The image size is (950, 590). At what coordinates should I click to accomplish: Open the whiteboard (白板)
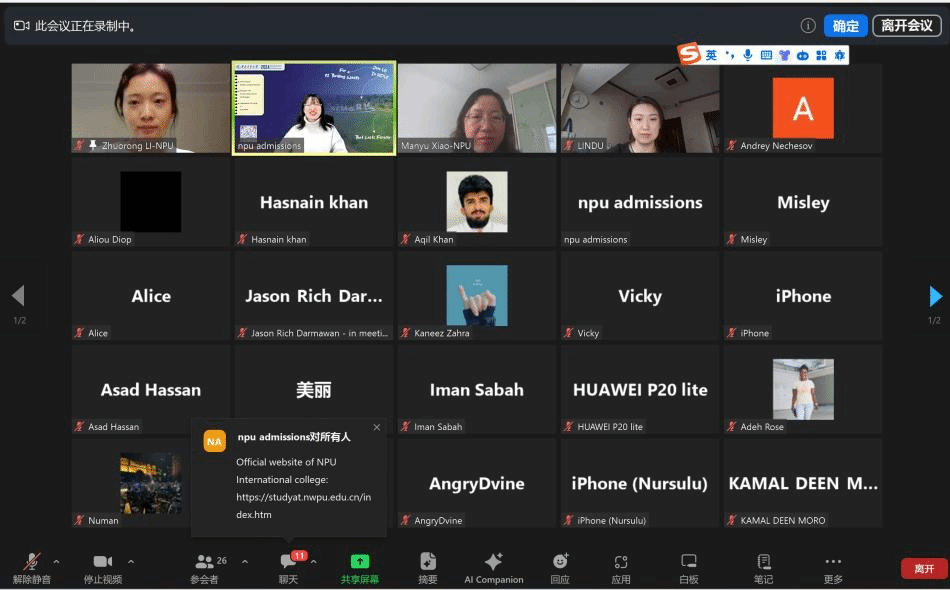pyautogui.click(x=688, y=565)
